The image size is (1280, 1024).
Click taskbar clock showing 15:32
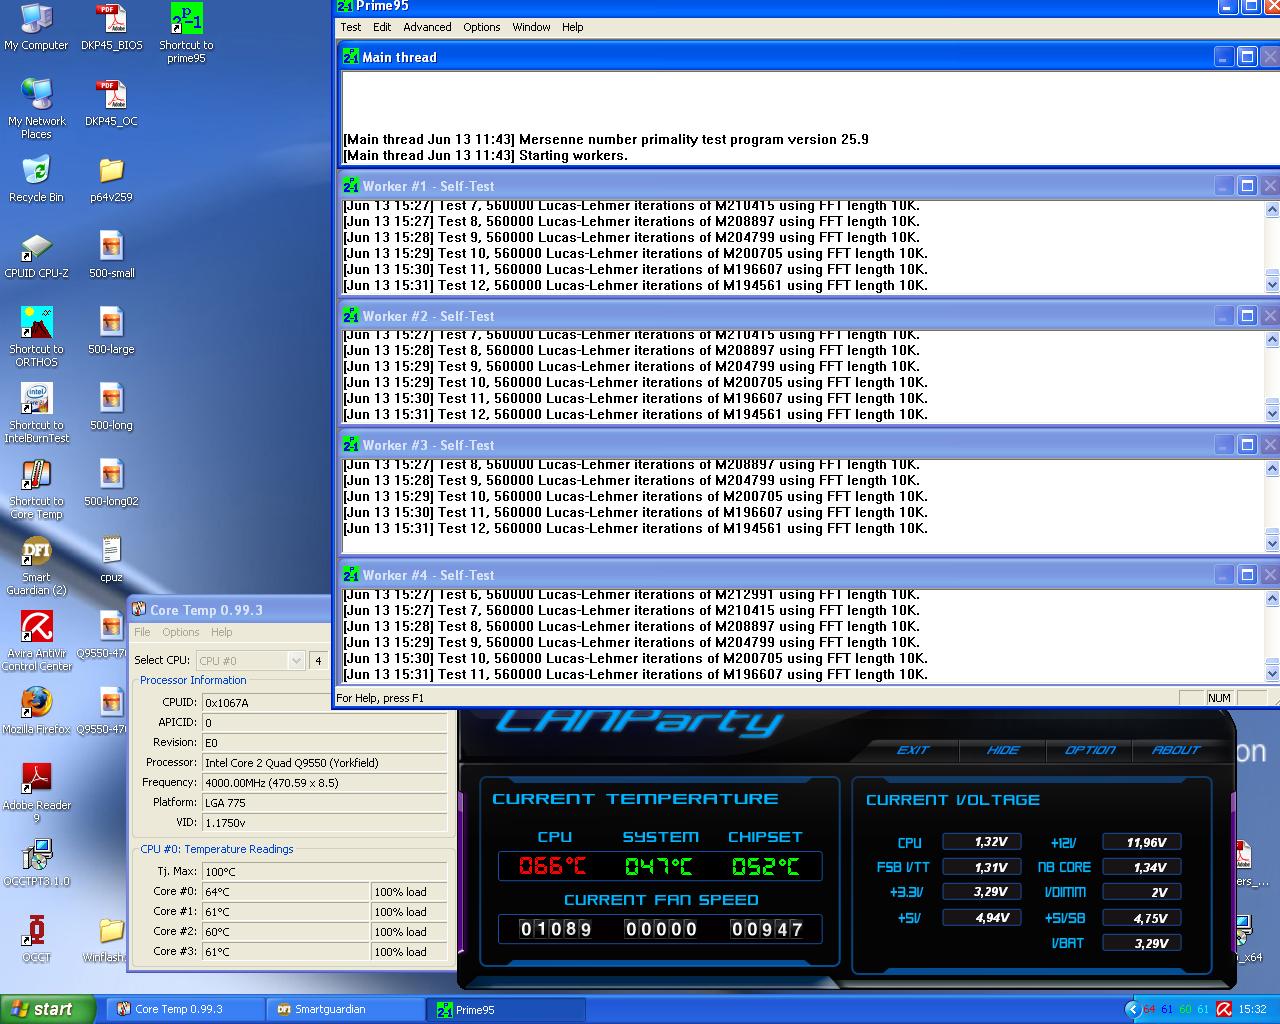click(x=1252, y=1009)
